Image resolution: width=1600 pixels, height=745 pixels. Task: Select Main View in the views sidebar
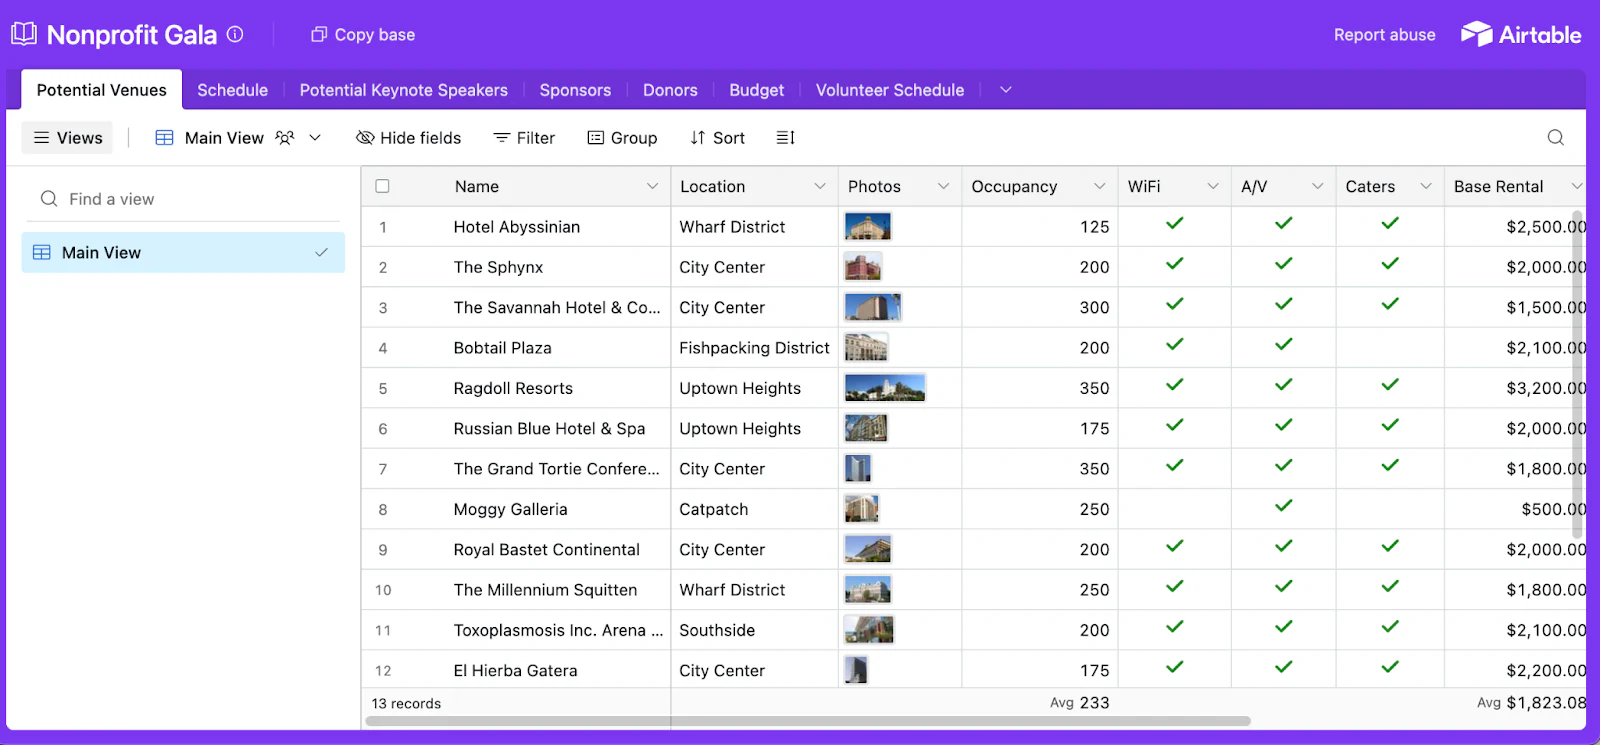[183, 253]
